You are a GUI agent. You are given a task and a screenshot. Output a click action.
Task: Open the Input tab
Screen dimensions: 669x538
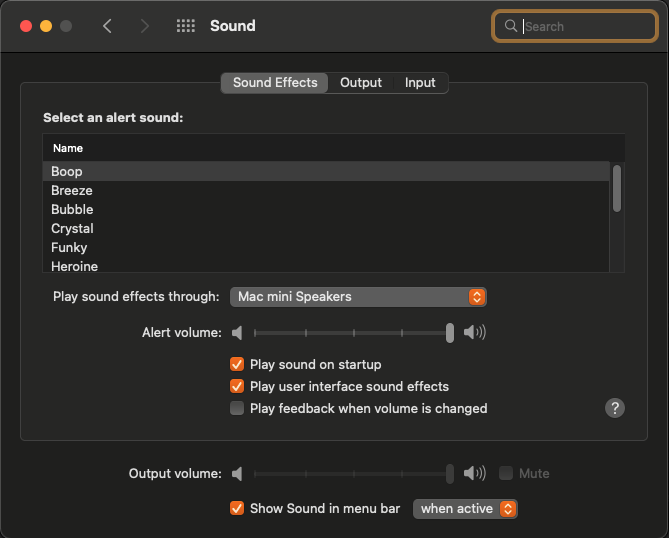pos(420,83)
